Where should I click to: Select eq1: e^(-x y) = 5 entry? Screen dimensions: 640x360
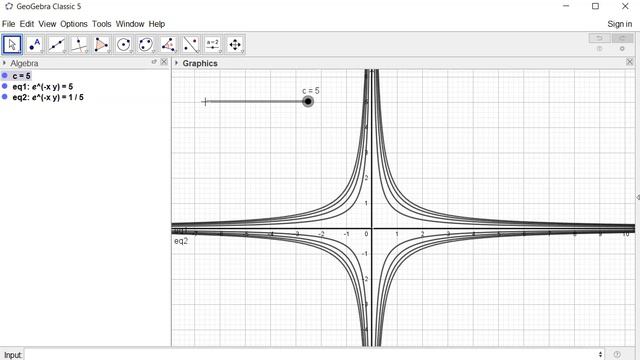(43, 87)
